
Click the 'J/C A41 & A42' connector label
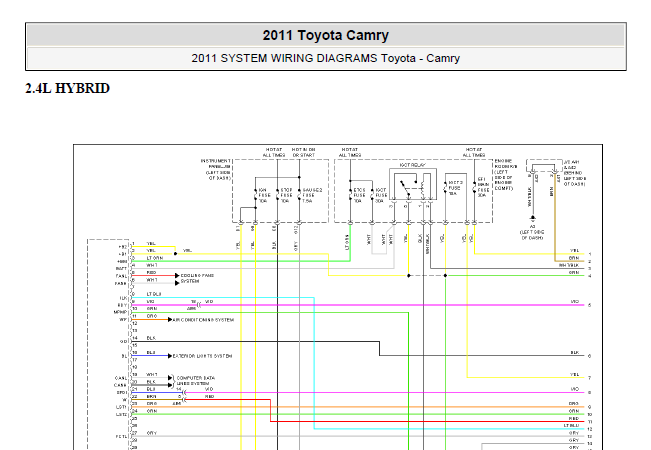(x=575, y=173)
